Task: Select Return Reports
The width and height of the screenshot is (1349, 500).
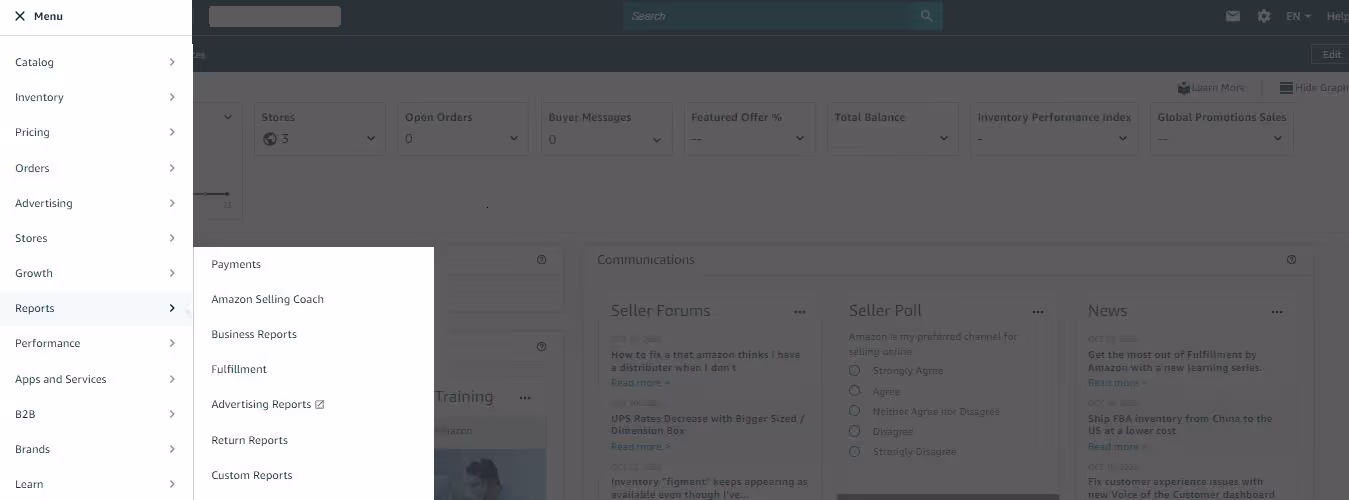Action: coord(249,440)
